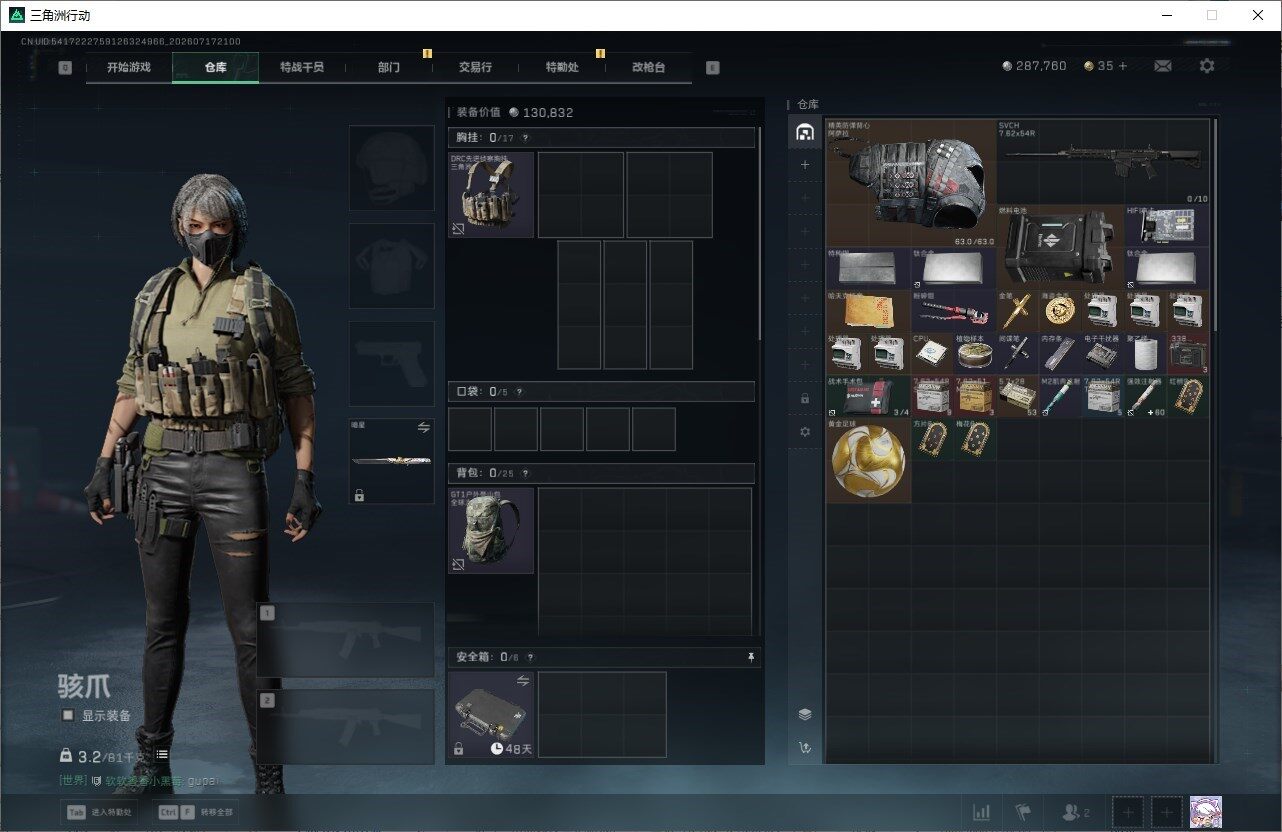Open the settings gear in top bar
This screenshot has width=1282, height=832.
tap(1207, 66)
